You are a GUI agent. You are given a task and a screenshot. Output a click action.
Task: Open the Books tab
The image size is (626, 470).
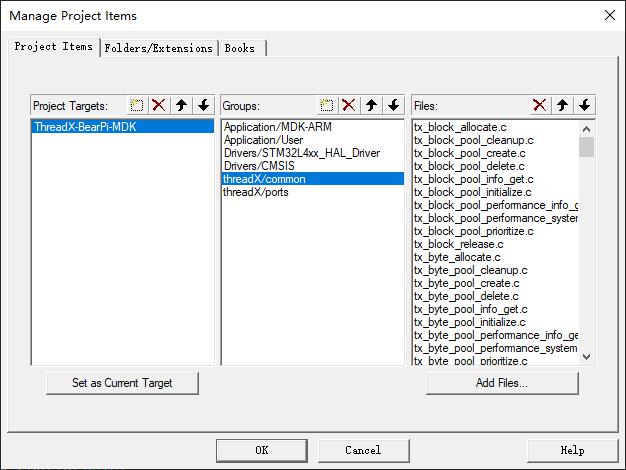pyautogui.click(x=240, y=48)
